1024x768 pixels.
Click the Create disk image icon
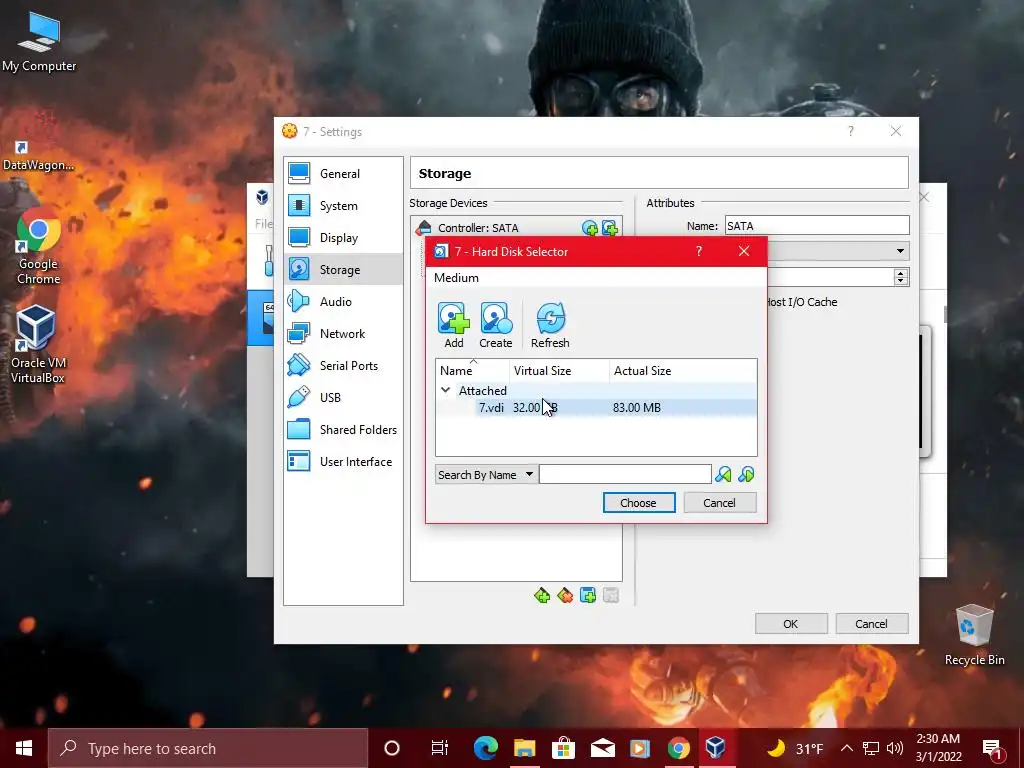[x=496, y=325]
